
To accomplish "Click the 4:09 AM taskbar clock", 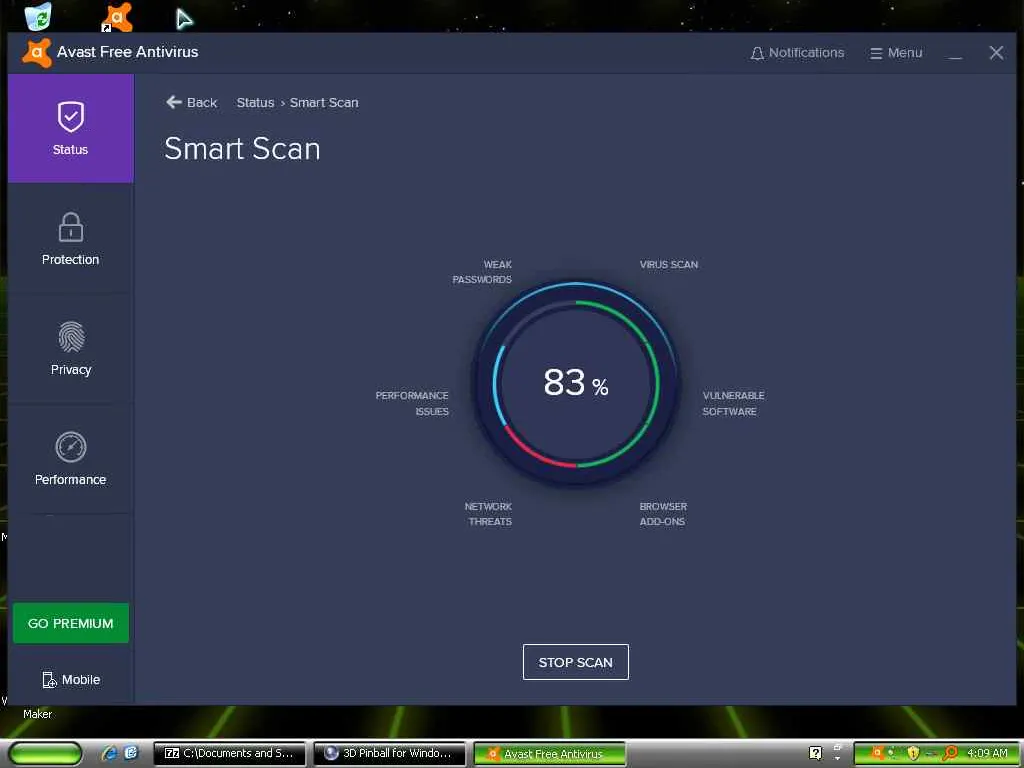I will pyautogui.click(x=987, y=753).
